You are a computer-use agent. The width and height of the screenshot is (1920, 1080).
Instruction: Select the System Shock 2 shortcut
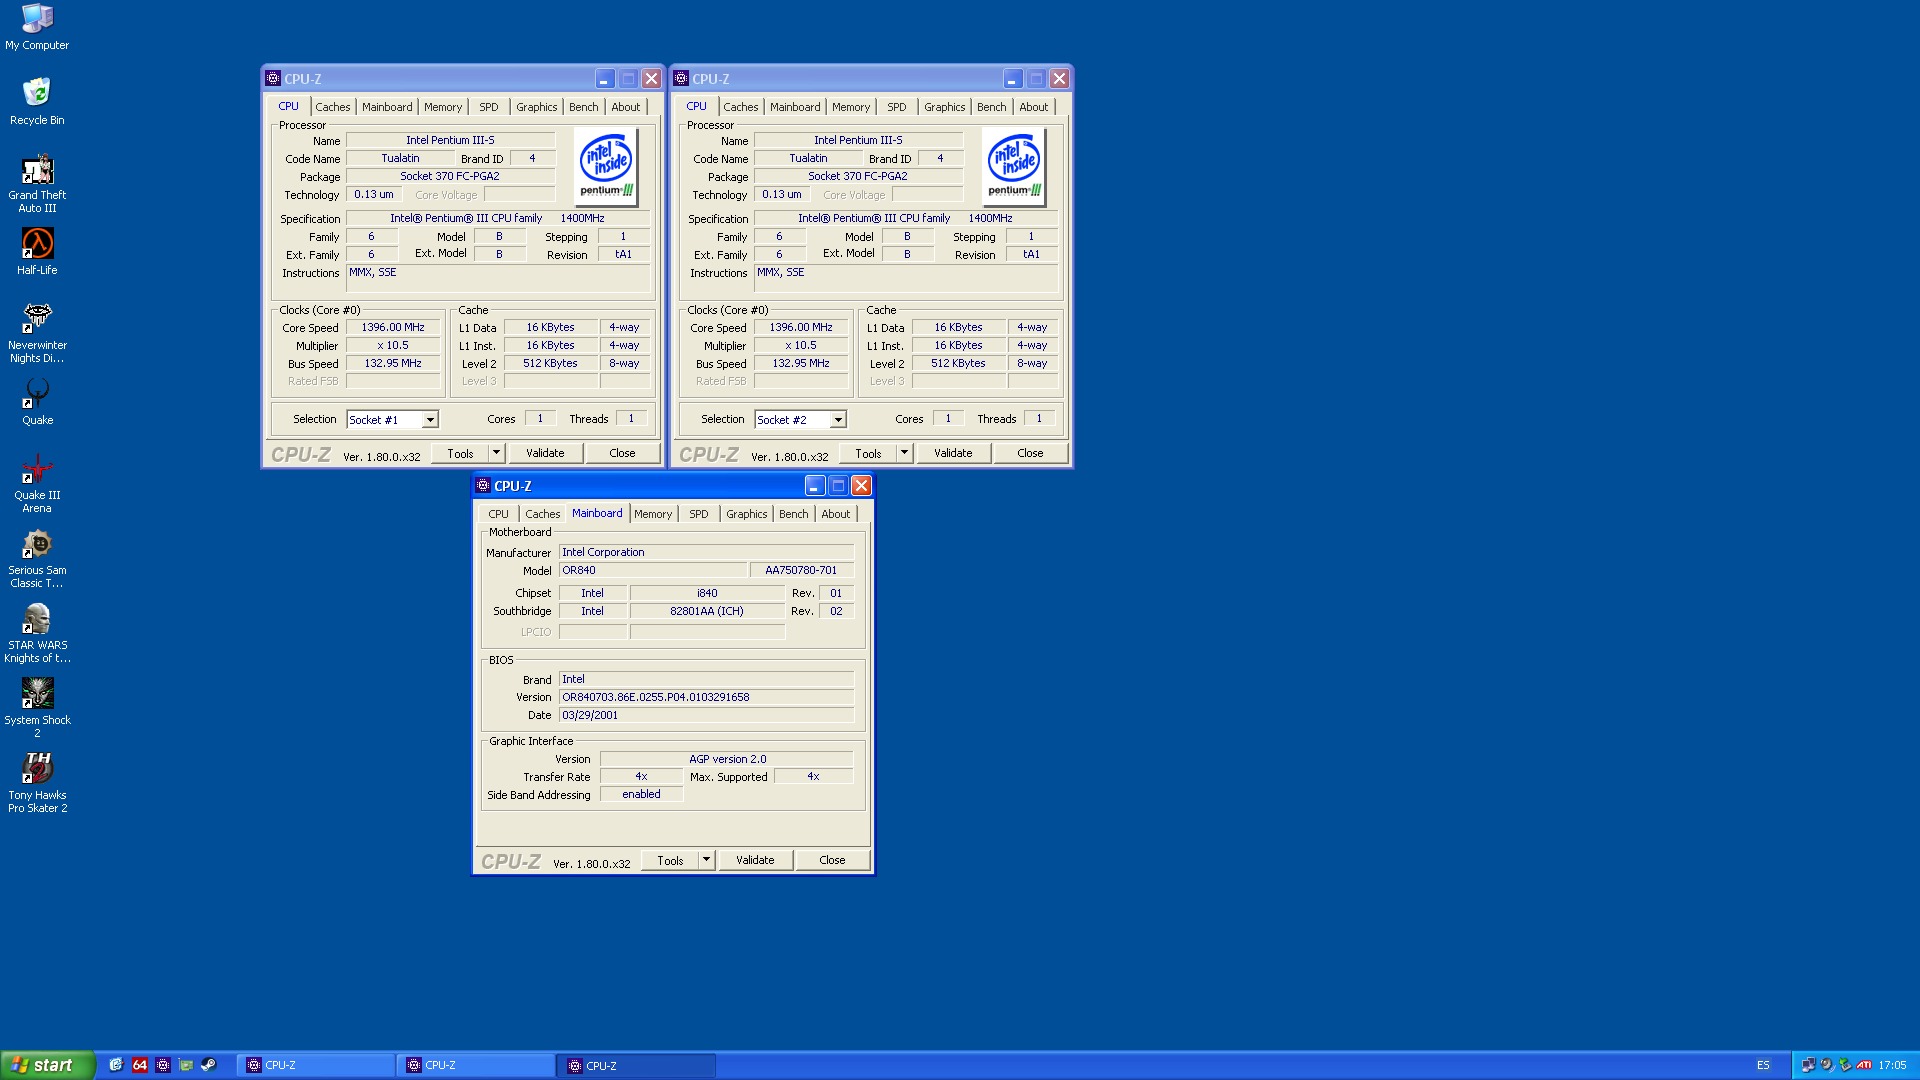point(37,708)
